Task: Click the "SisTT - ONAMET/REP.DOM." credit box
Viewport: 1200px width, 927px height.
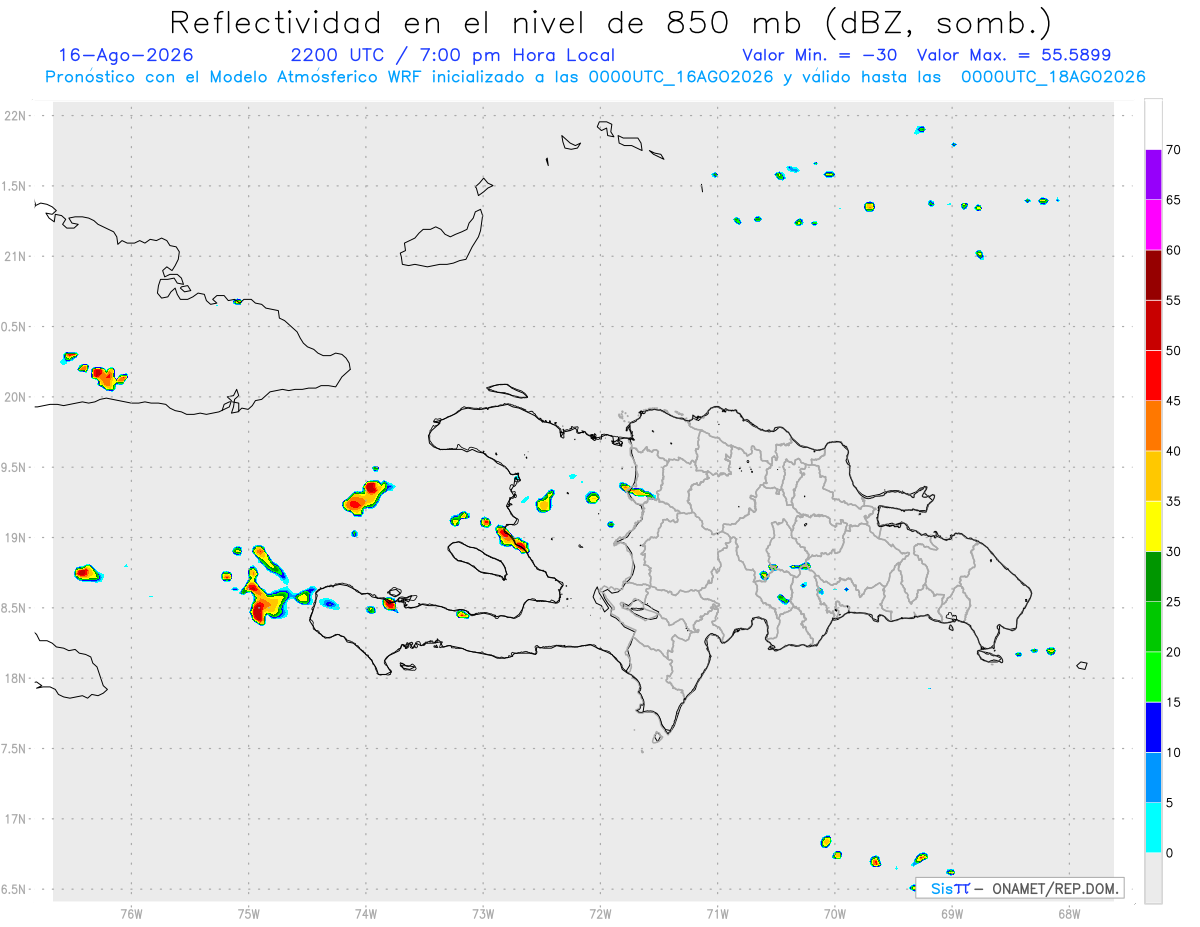Action: coord(1019,888)
